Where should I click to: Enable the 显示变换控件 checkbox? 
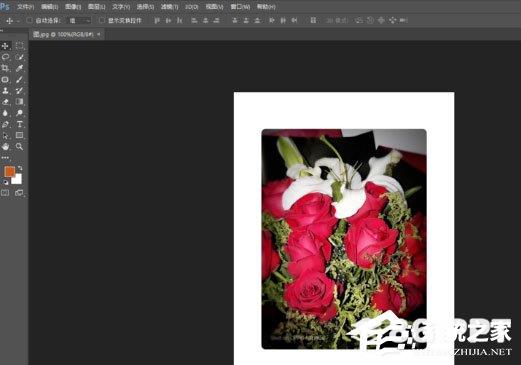point(102,20)
